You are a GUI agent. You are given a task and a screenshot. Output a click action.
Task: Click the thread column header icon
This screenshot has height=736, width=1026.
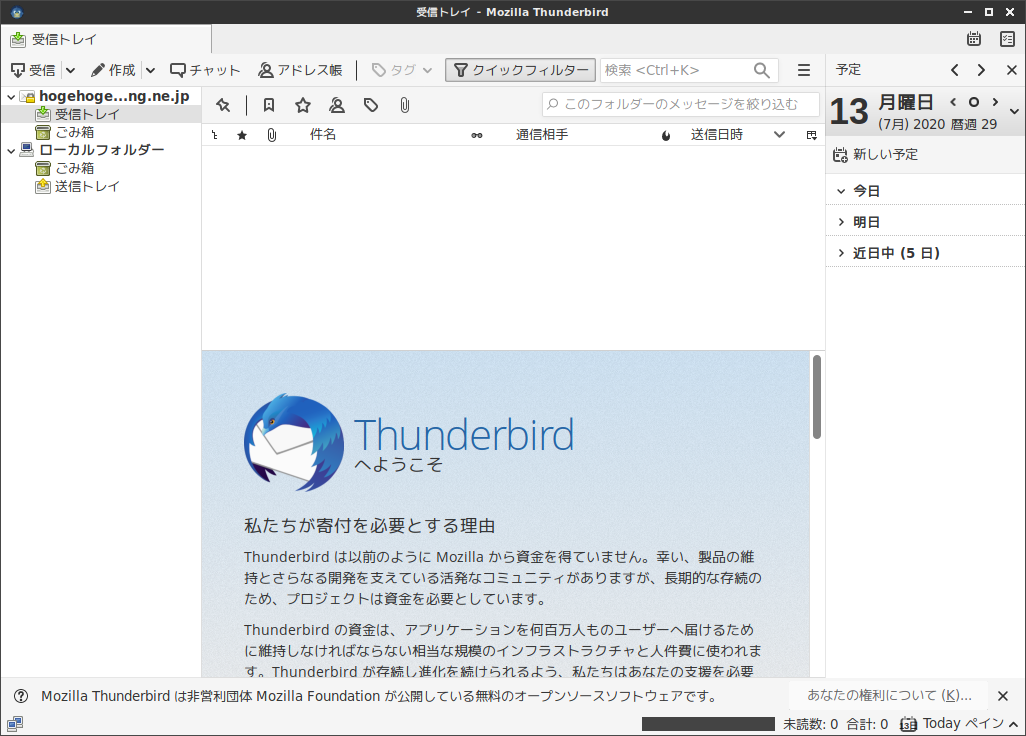[215, 135]
